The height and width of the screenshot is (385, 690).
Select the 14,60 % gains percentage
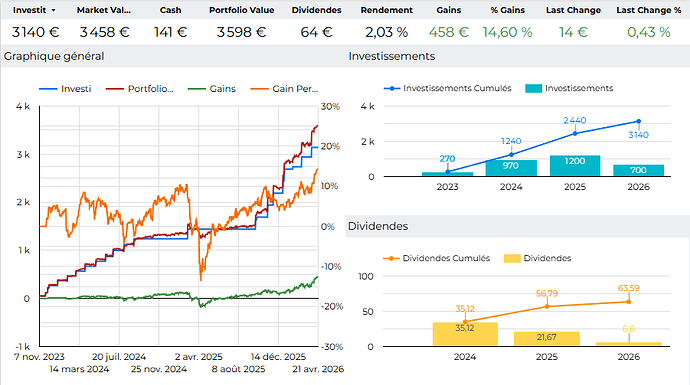pyautogui.click(x=507, y=32)
